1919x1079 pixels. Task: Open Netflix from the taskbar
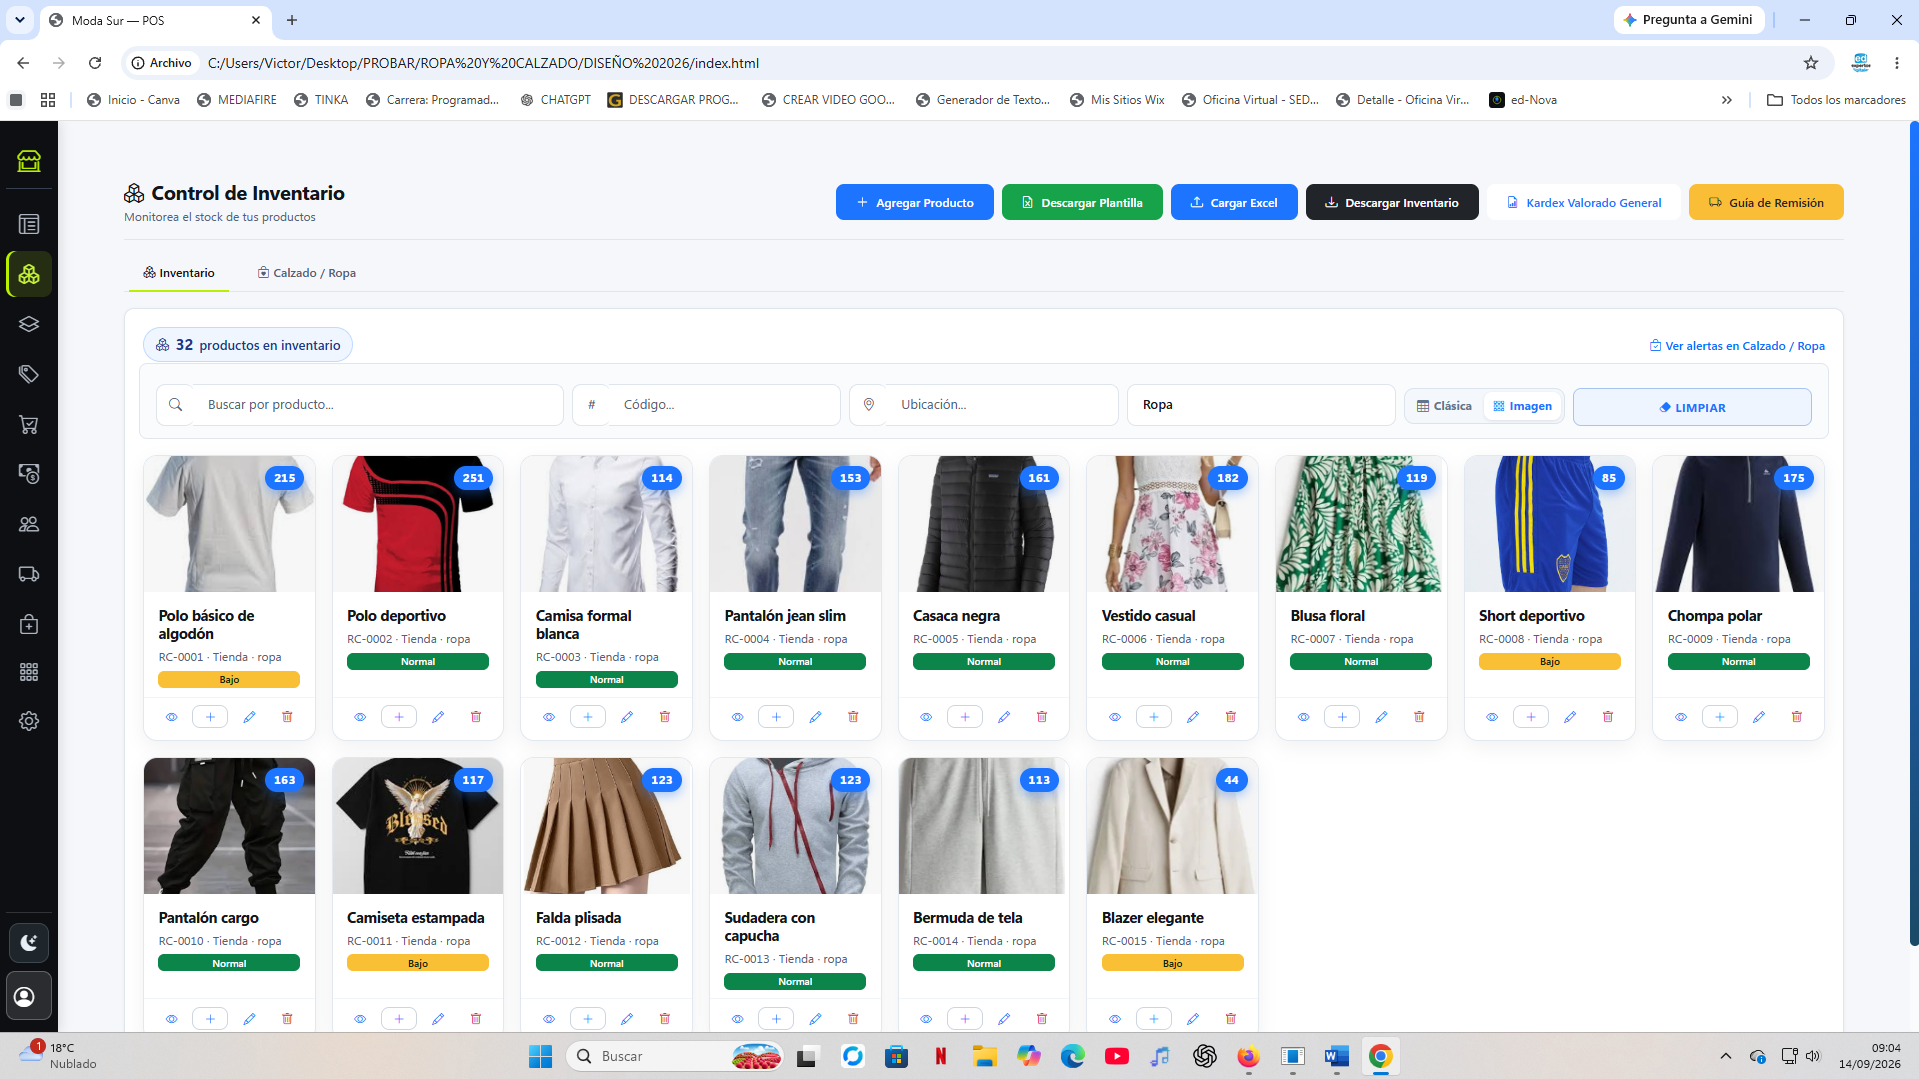pyautogui.click(x=941, y=1056)
